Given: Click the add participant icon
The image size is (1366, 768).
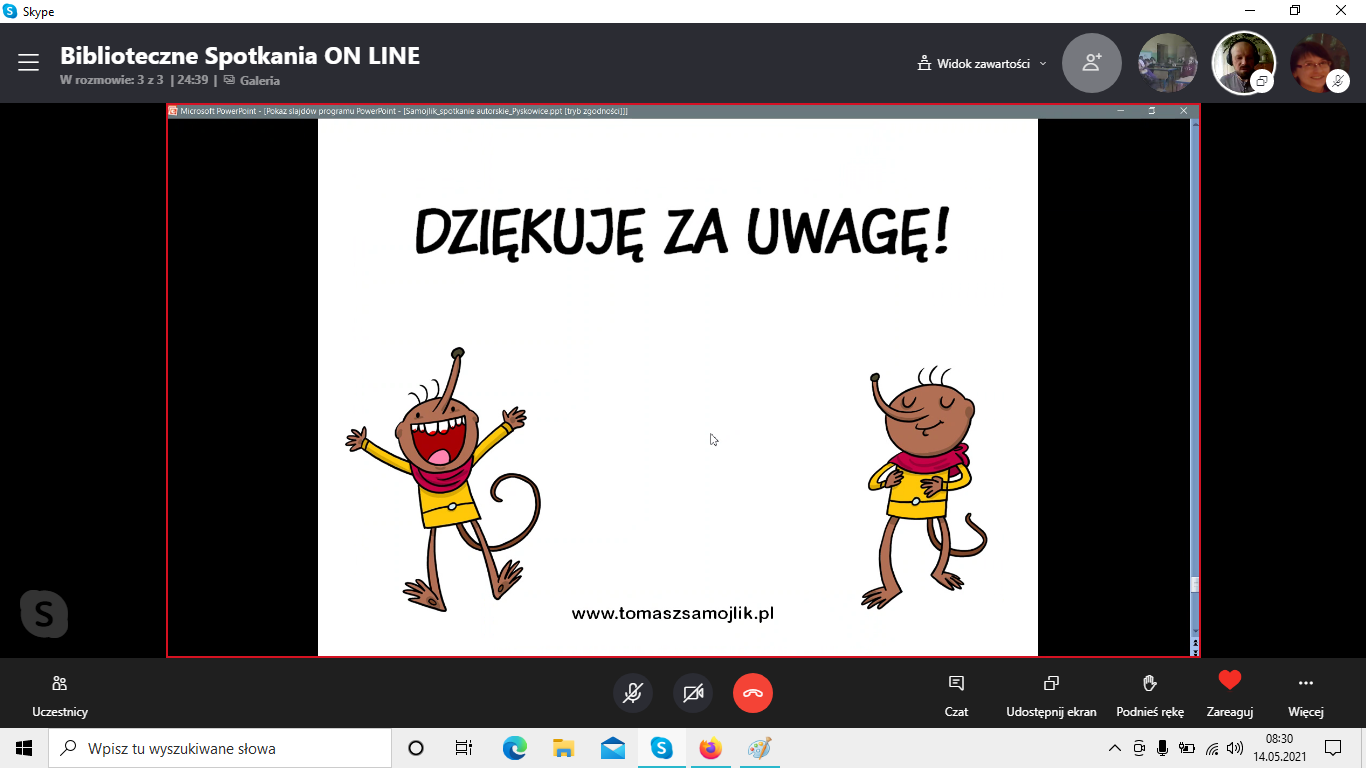Looking at the screenshot, I should (1092, 62).
